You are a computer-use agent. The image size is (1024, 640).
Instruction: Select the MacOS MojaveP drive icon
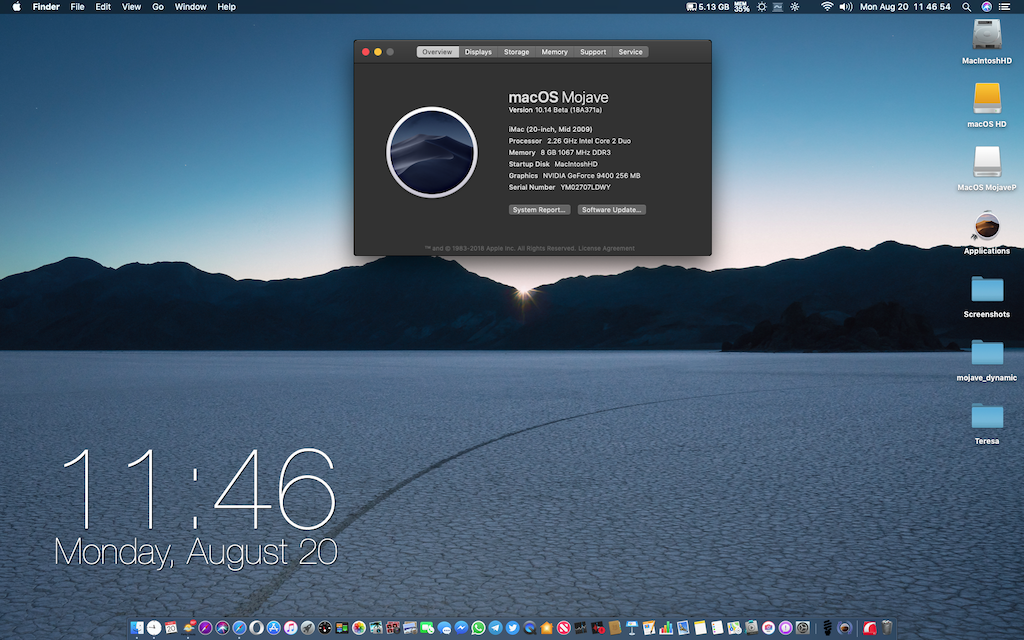point(987,161)
